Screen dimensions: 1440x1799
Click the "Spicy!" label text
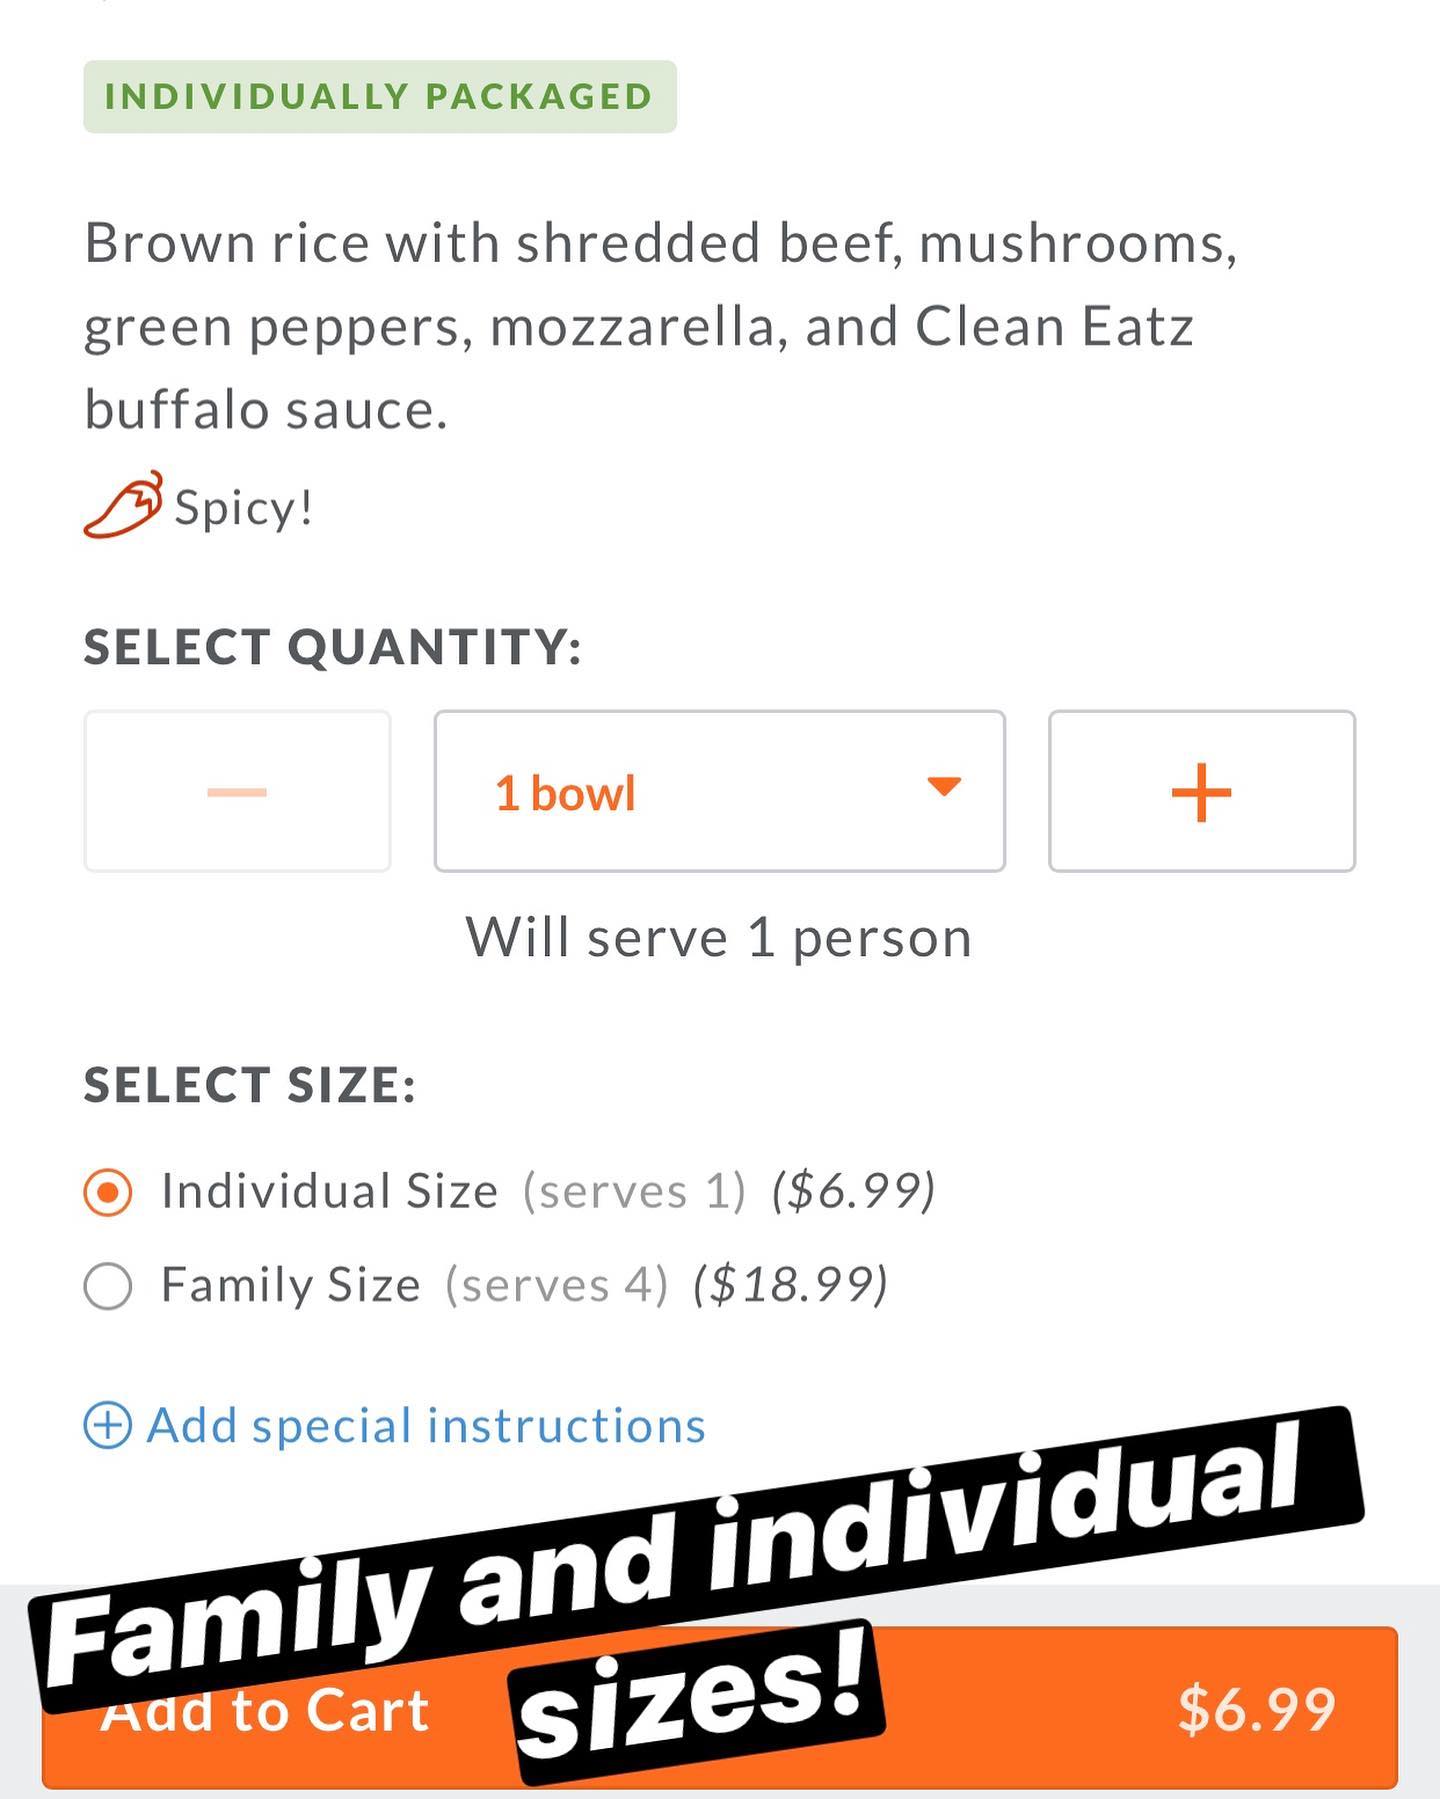coord(244,508)
